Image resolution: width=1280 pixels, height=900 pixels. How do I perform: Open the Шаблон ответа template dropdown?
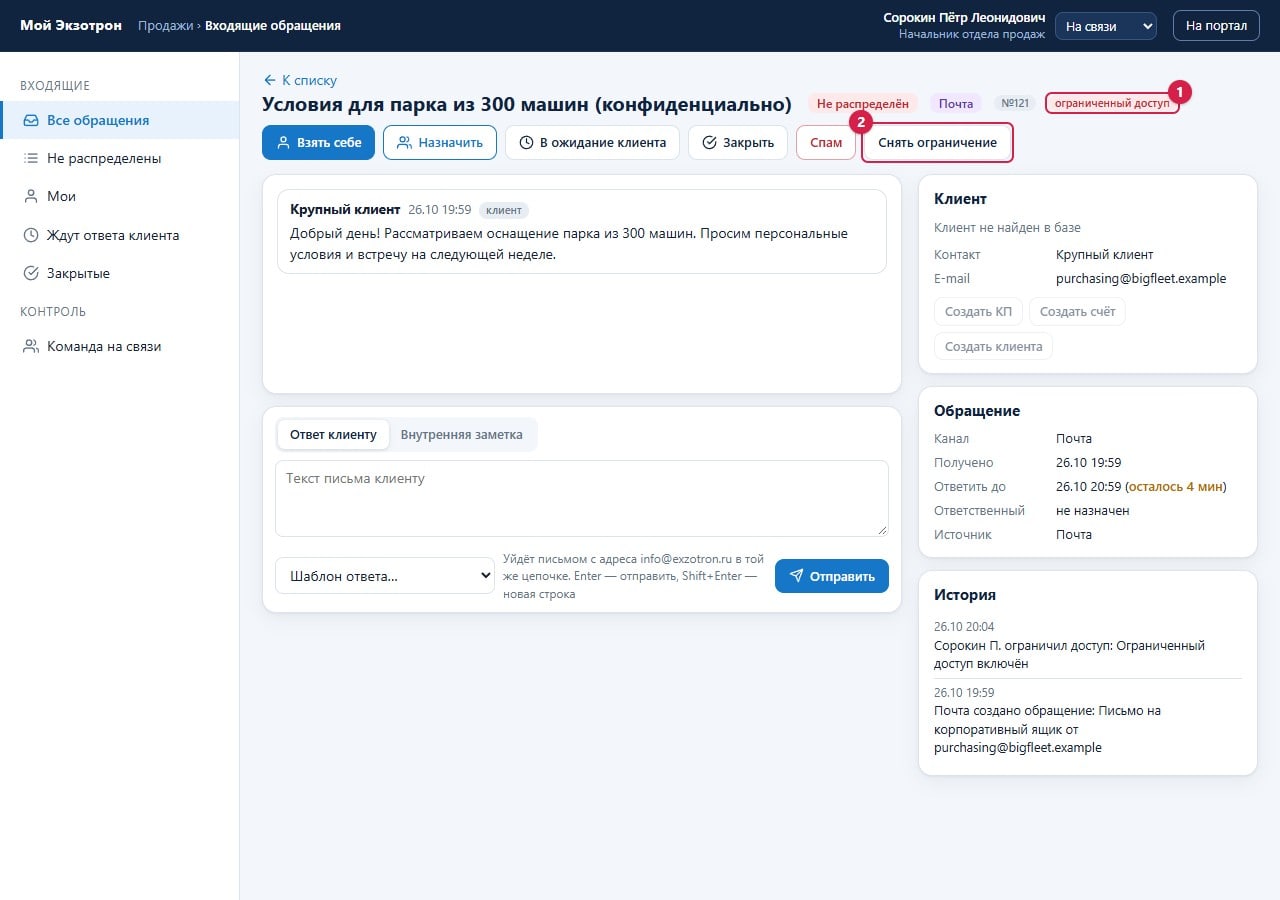(385, 576)
